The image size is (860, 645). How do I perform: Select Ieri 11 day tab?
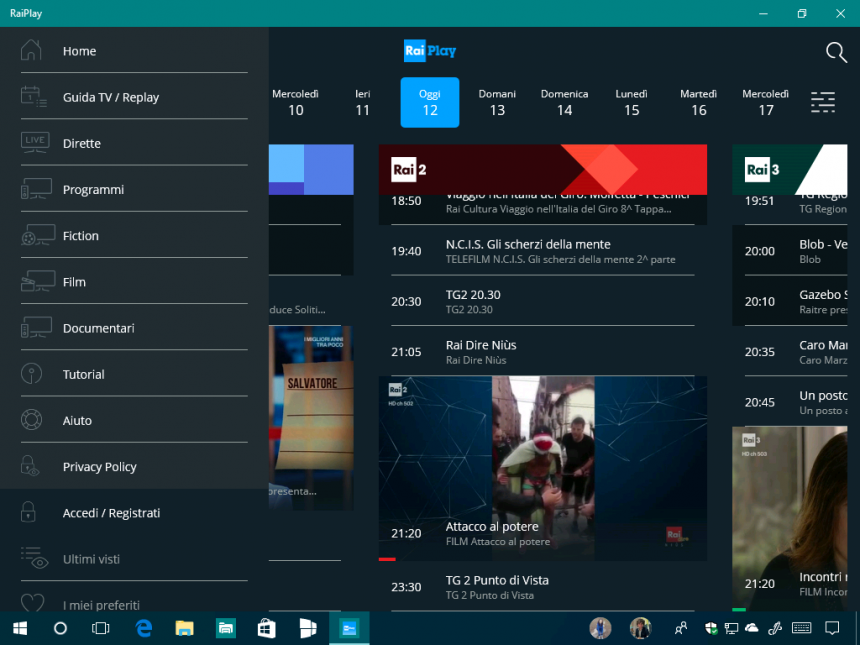(x=363, y=103)
